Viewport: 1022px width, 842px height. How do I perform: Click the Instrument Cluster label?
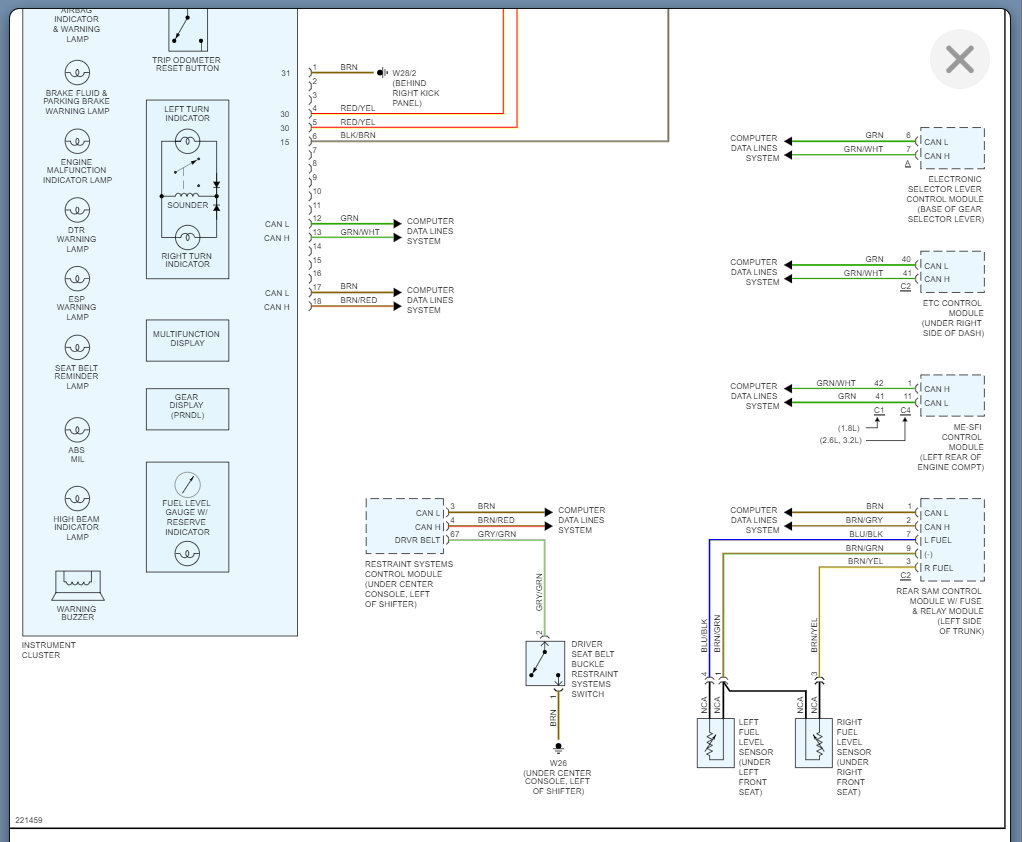point(48,650)
